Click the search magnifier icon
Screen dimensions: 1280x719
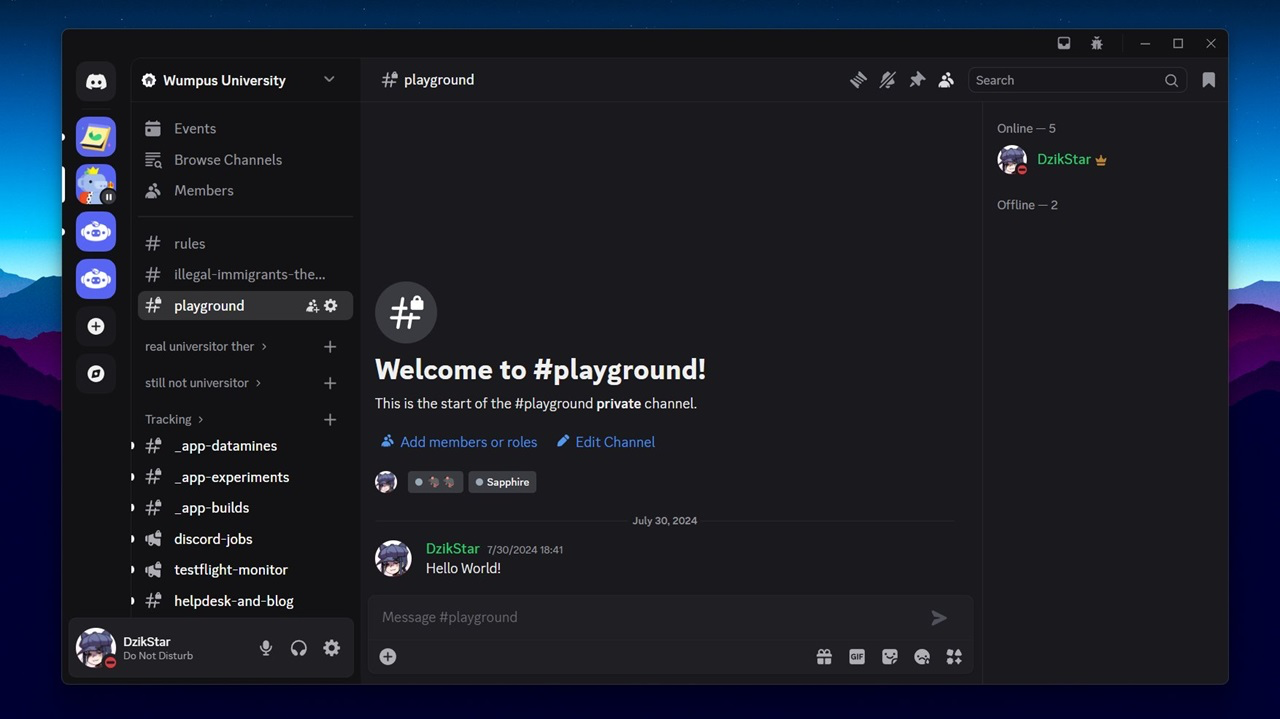[1171, 80]
